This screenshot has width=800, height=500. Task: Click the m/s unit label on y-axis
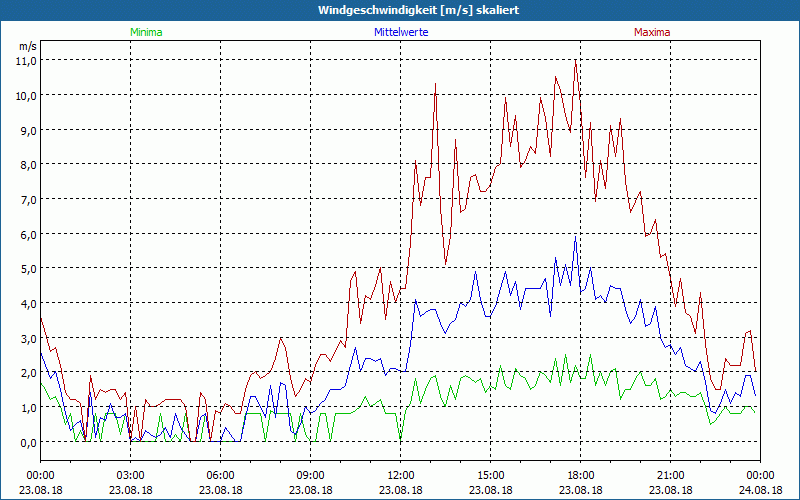(27, 46)
